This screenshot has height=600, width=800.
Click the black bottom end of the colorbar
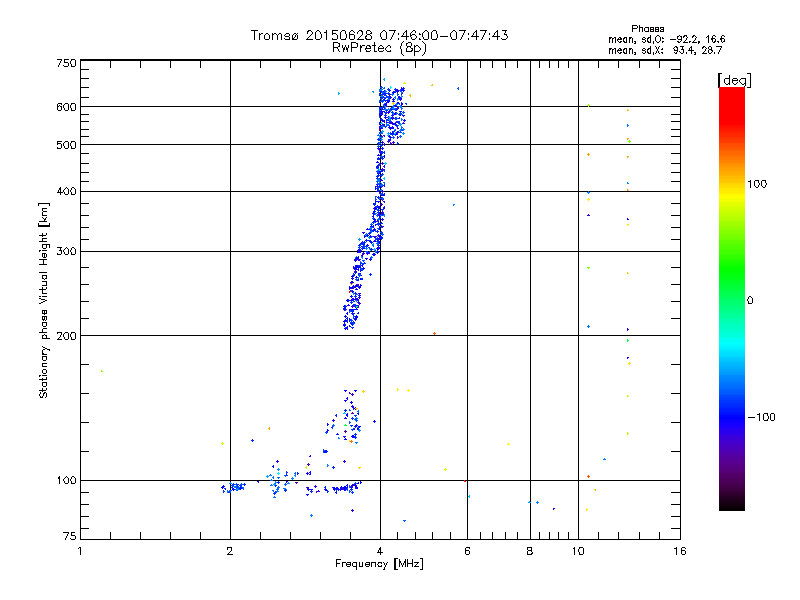pyautogui.click(x=732, y=503)
